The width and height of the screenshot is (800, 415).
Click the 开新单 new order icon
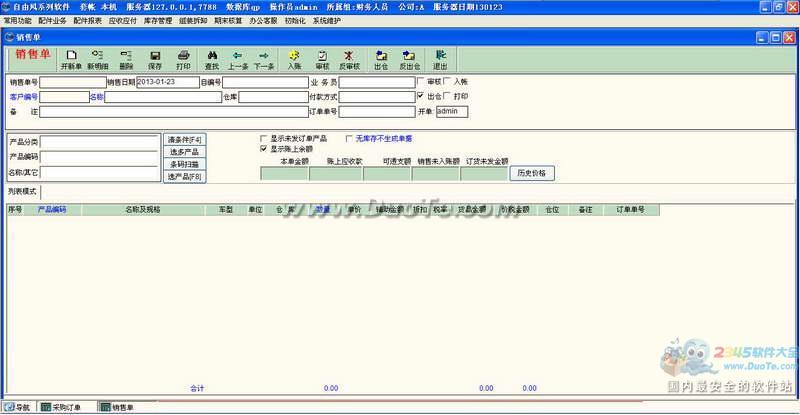point(71,55)
